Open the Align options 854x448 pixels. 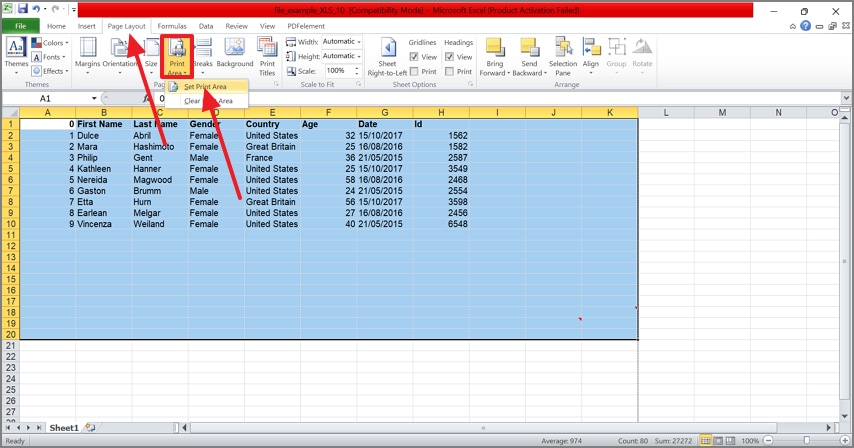pos(591,56)
